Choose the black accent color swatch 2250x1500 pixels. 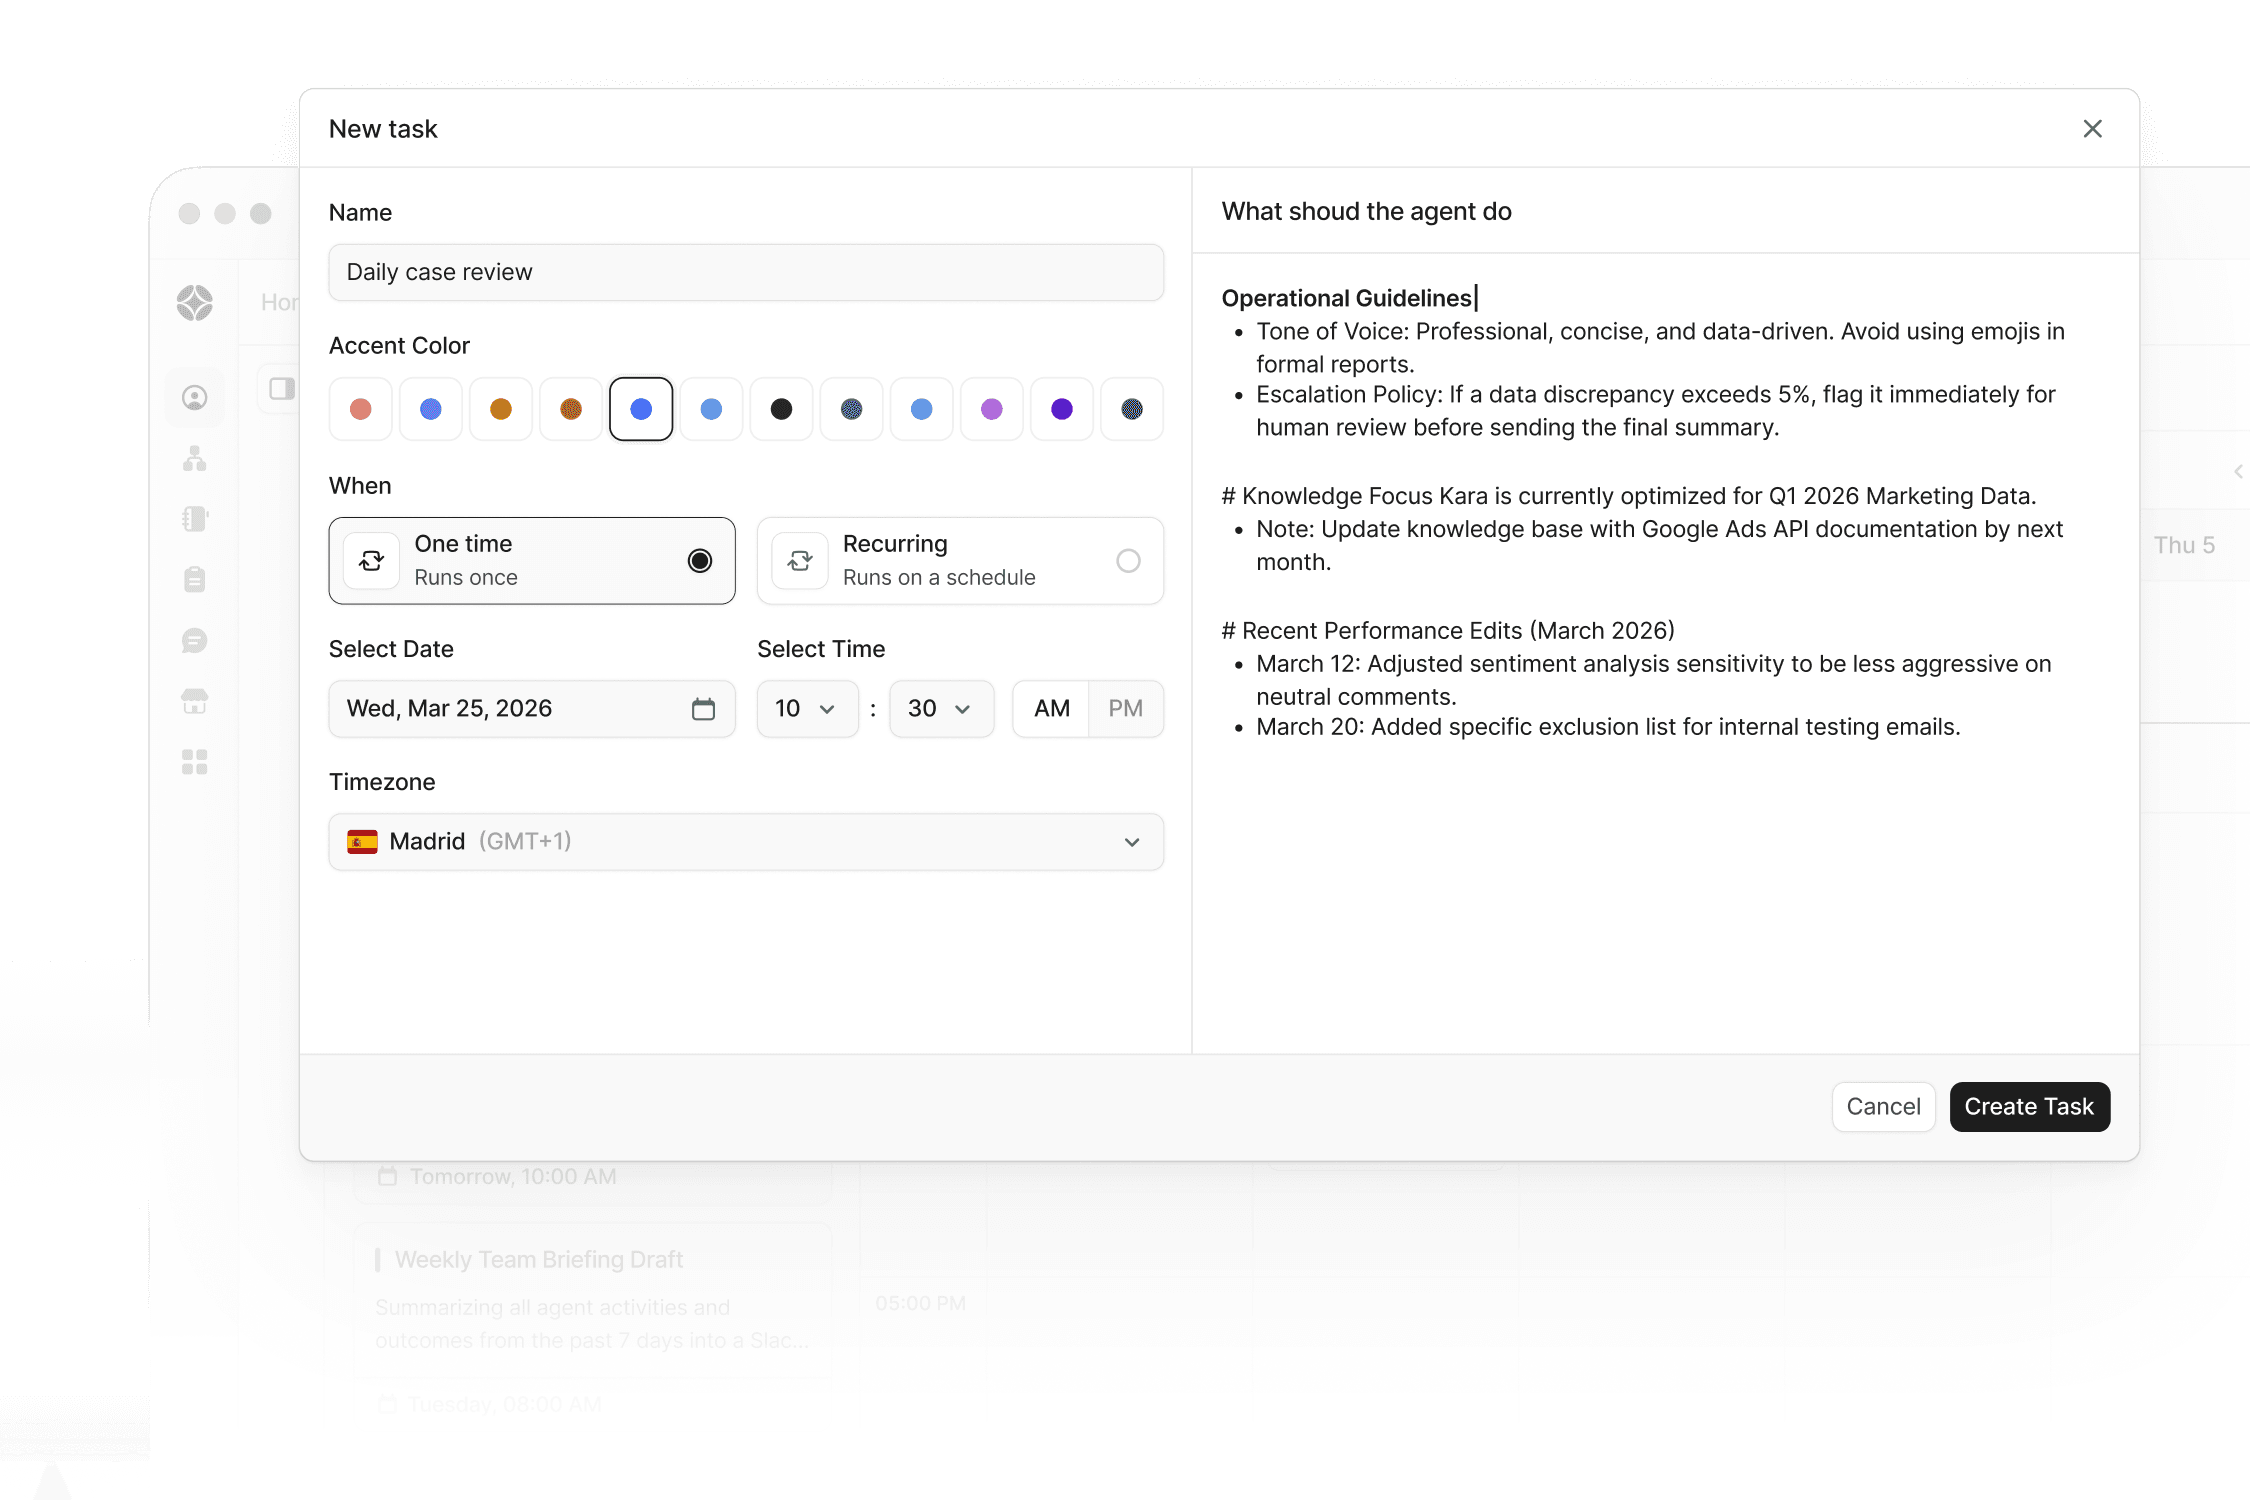(x=782, y=409)
